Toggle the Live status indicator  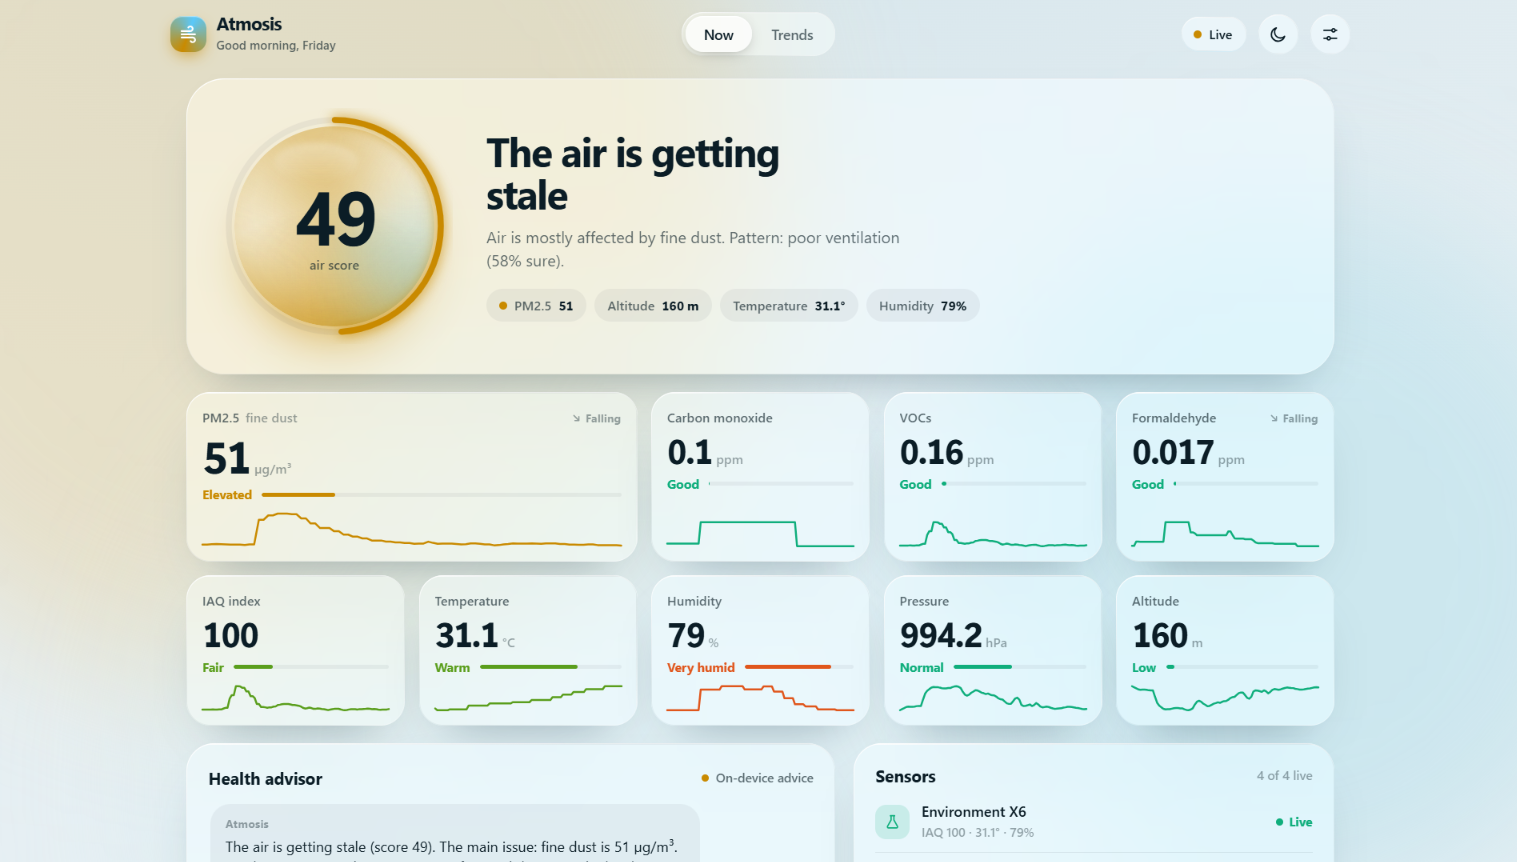(1213, 34)
